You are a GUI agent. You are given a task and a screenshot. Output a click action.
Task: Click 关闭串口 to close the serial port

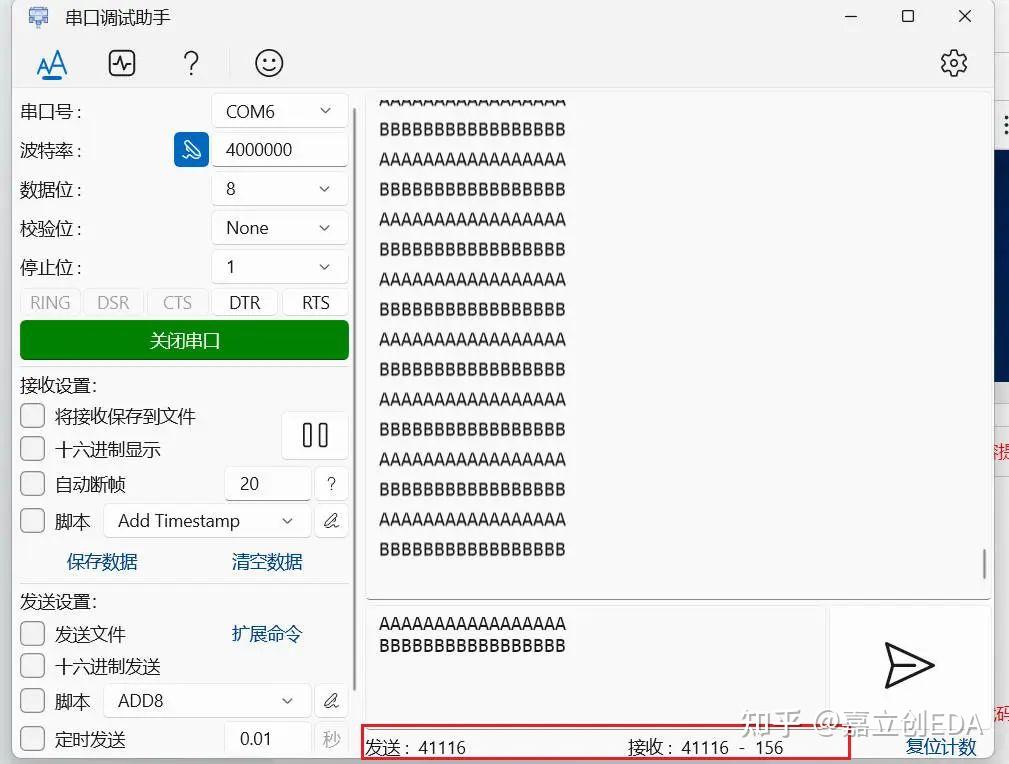pos(183,340)
